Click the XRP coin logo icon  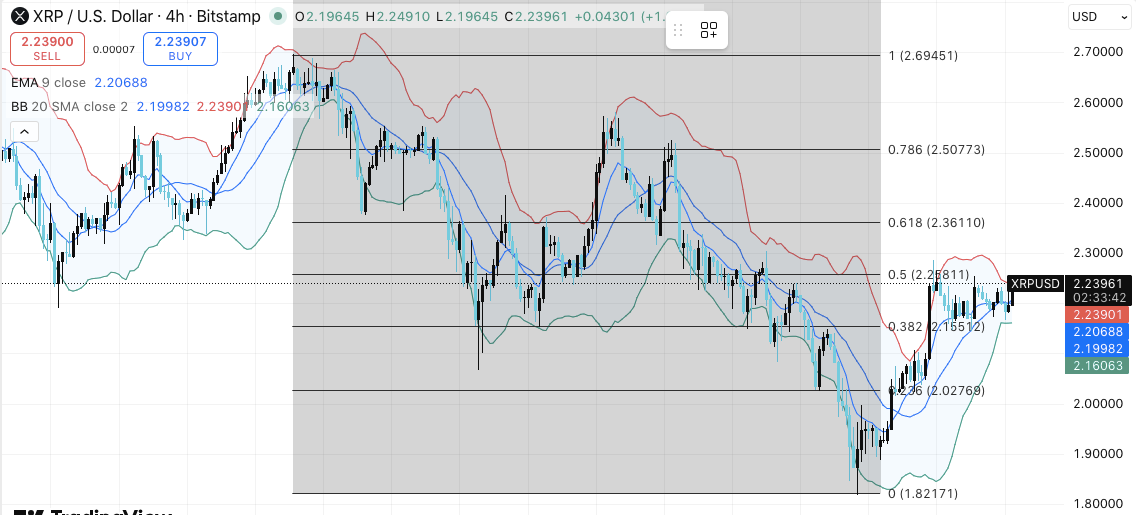point(20,17)
